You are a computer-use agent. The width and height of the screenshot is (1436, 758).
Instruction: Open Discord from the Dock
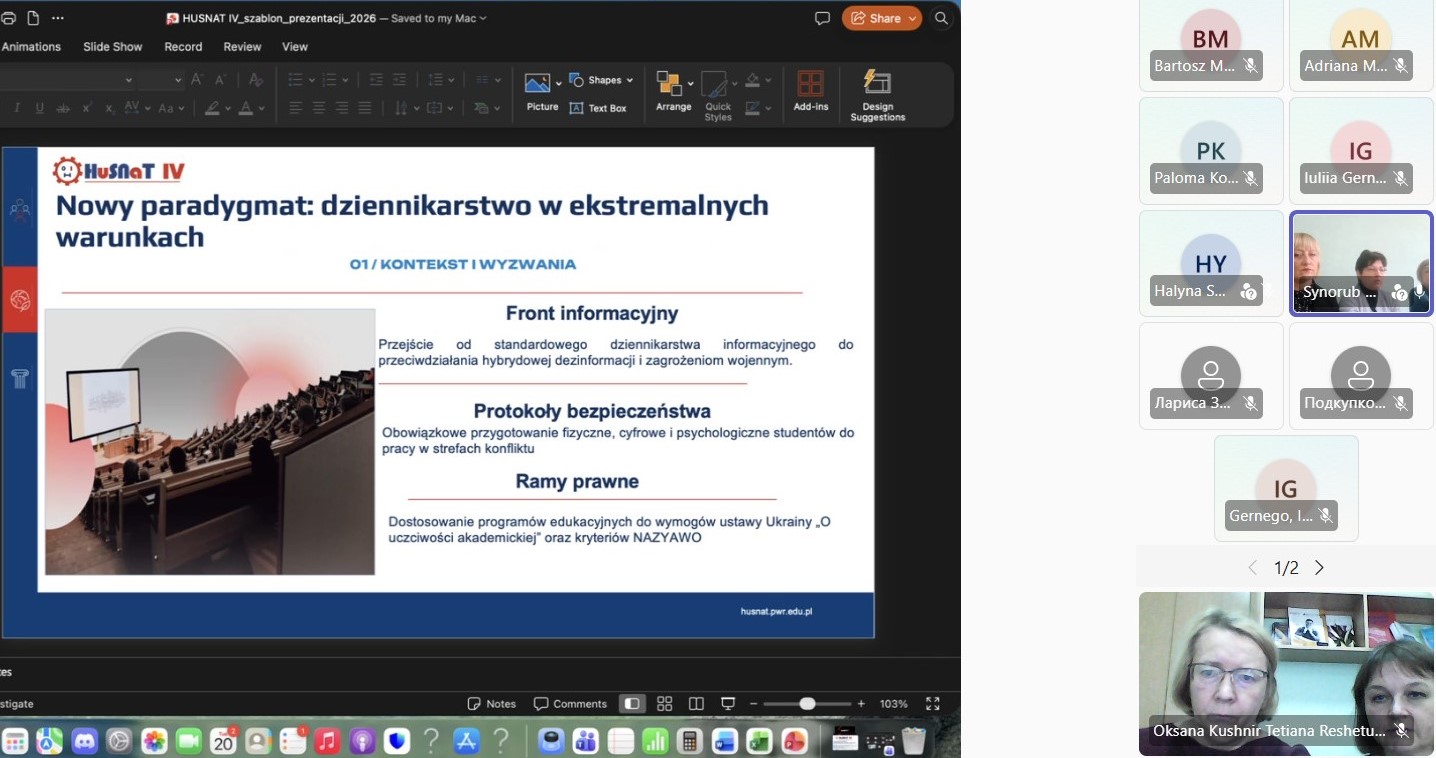click(84, 741)
